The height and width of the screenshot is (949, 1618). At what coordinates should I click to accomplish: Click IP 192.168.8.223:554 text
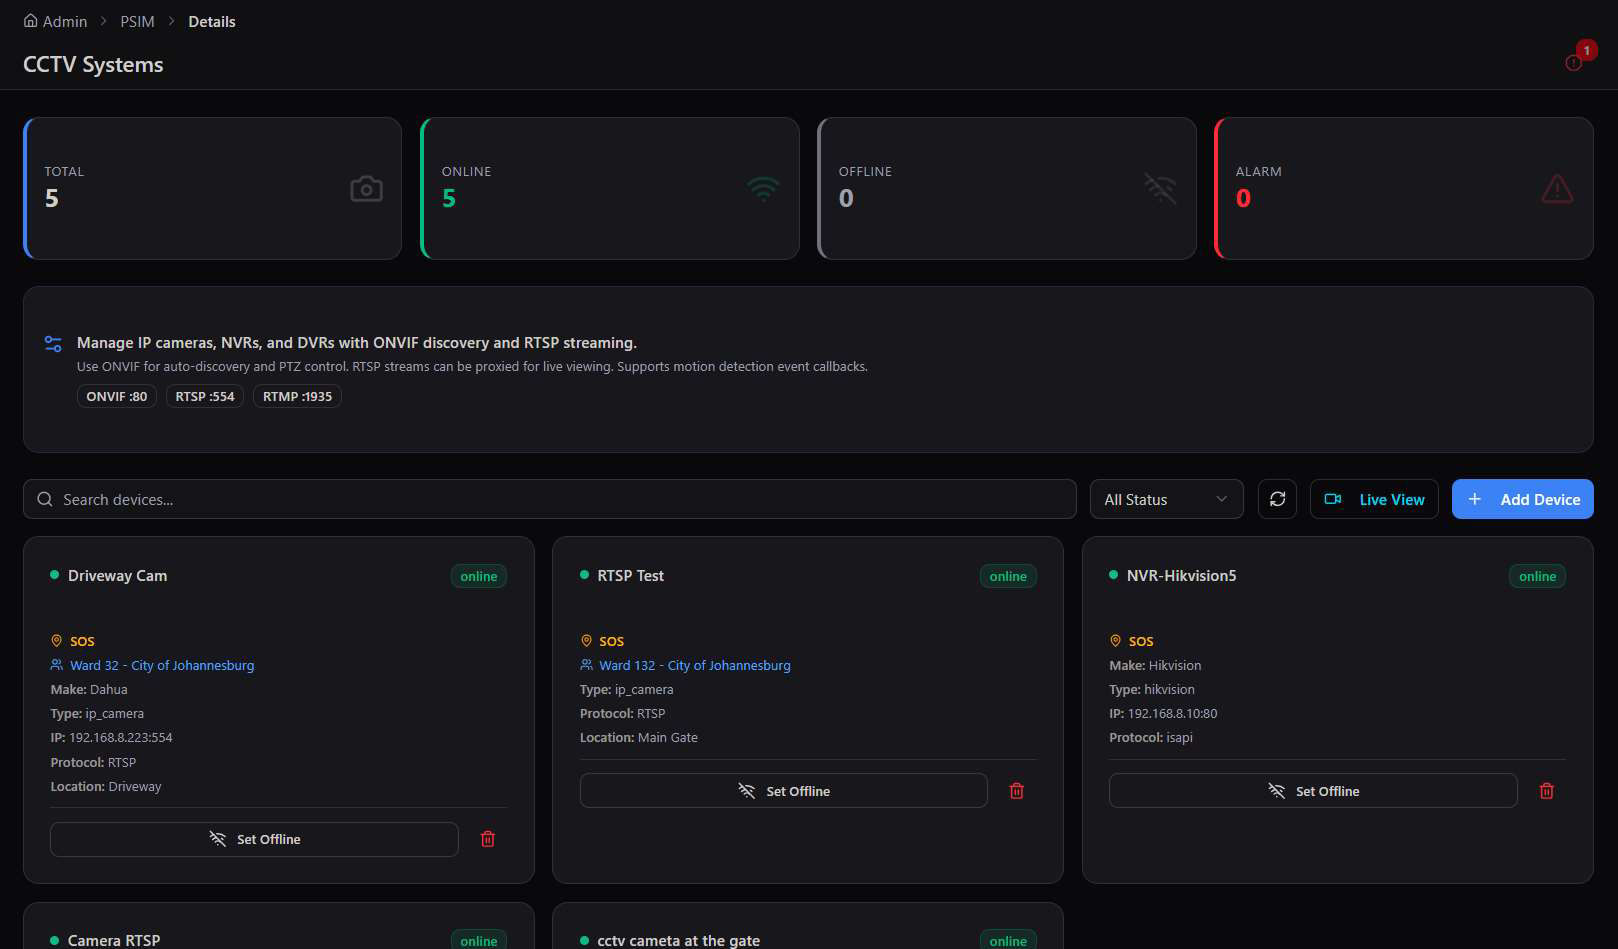(x=112, y=737)
